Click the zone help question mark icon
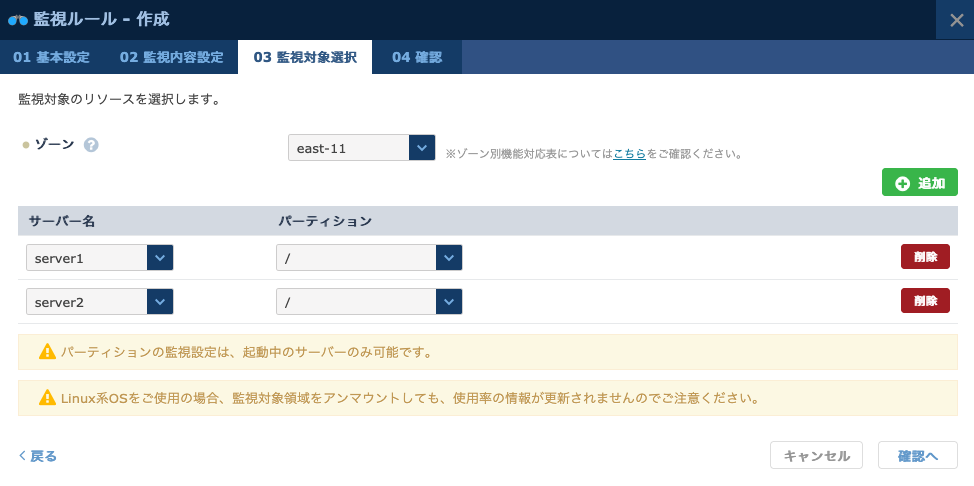Viewport: 974px width, 486px height. (91, 145)
